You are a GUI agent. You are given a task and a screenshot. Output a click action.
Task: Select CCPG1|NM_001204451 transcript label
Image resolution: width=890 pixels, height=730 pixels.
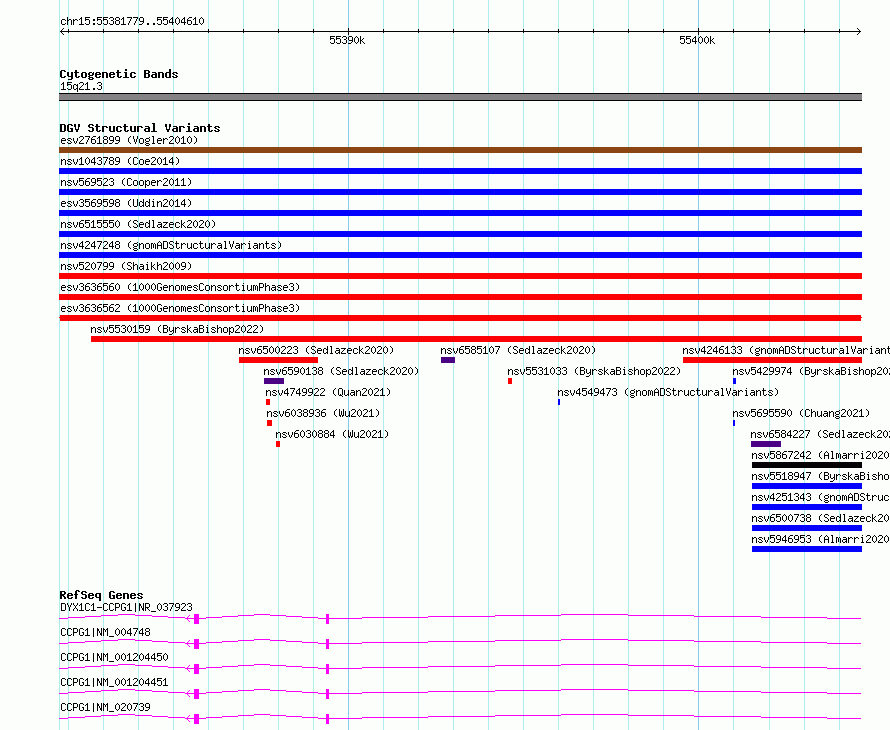click(x=114, y=682)
